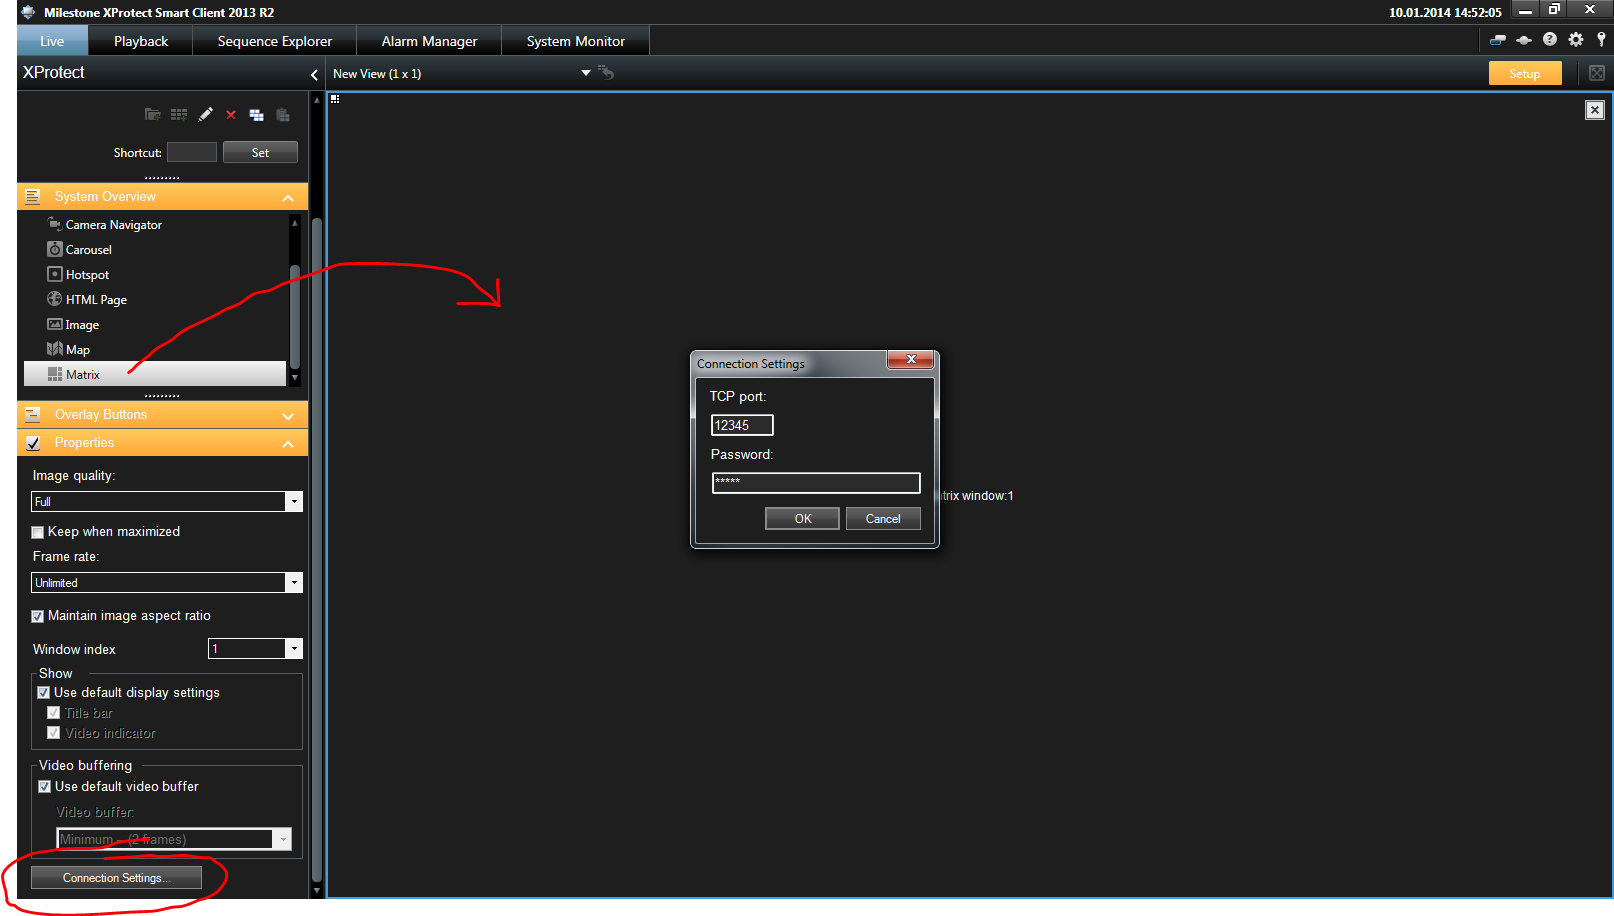Close the view item with the X button
The image size is (1614, 916).
pos(1595,110)
